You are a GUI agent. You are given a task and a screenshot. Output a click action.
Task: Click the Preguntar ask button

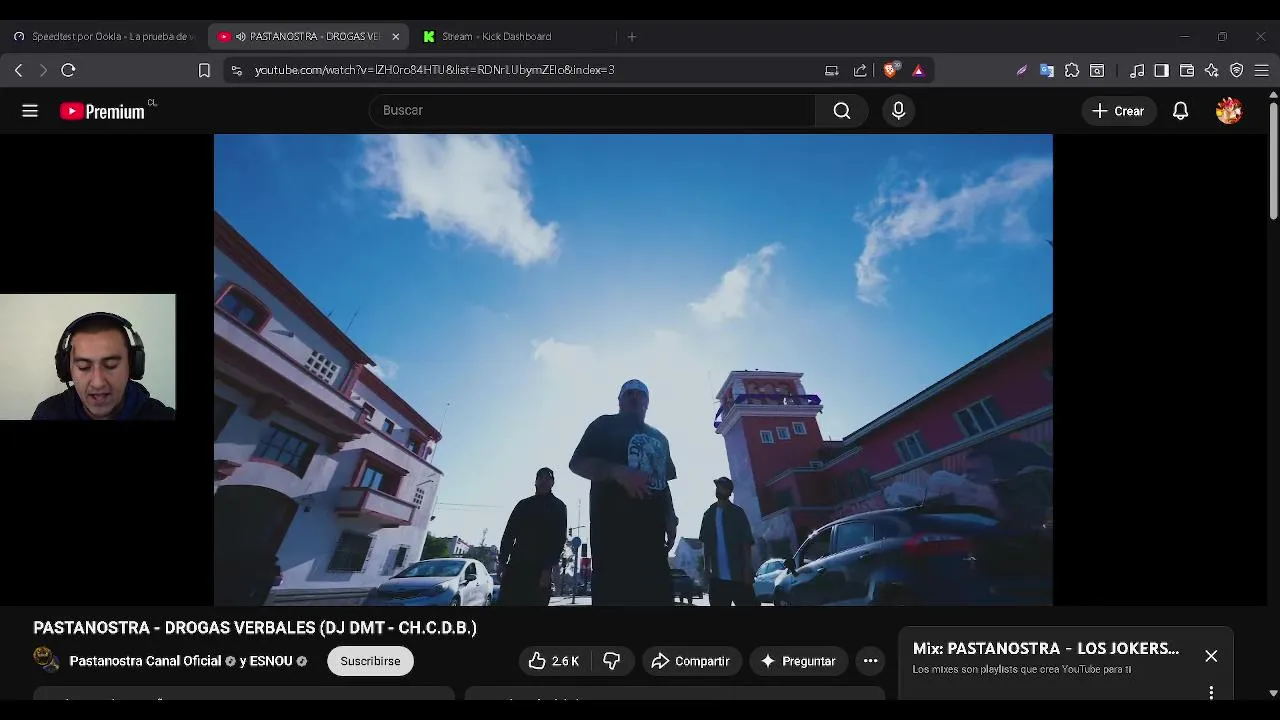(x=798, y=661)
